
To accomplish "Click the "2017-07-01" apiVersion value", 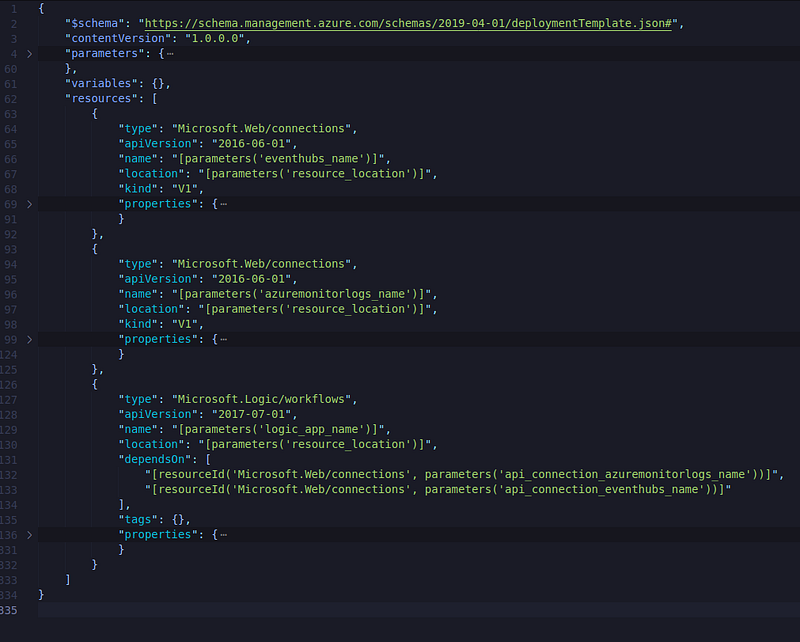I will click(x=252, y=414).
